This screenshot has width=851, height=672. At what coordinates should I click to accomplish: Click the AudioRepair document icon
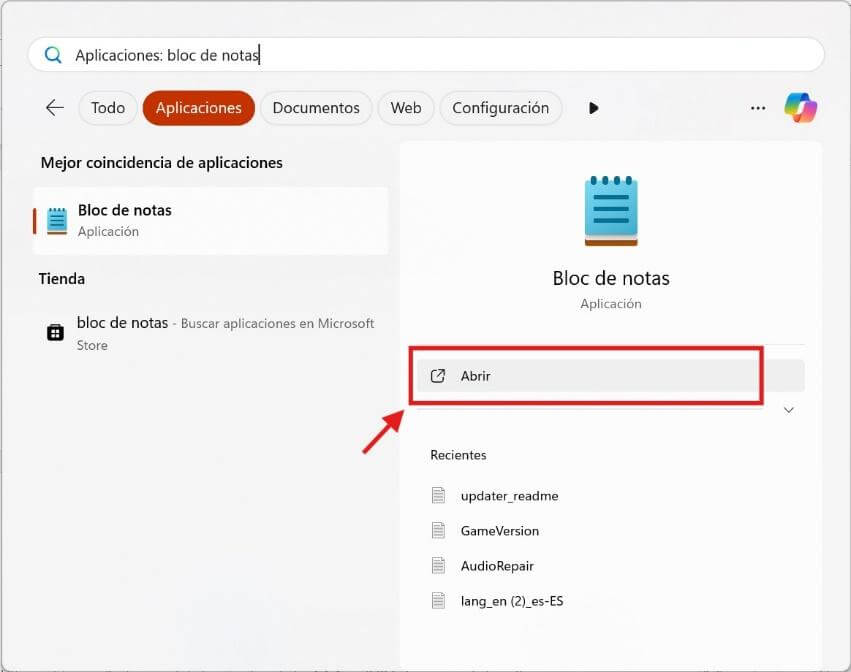pos(437,566)
